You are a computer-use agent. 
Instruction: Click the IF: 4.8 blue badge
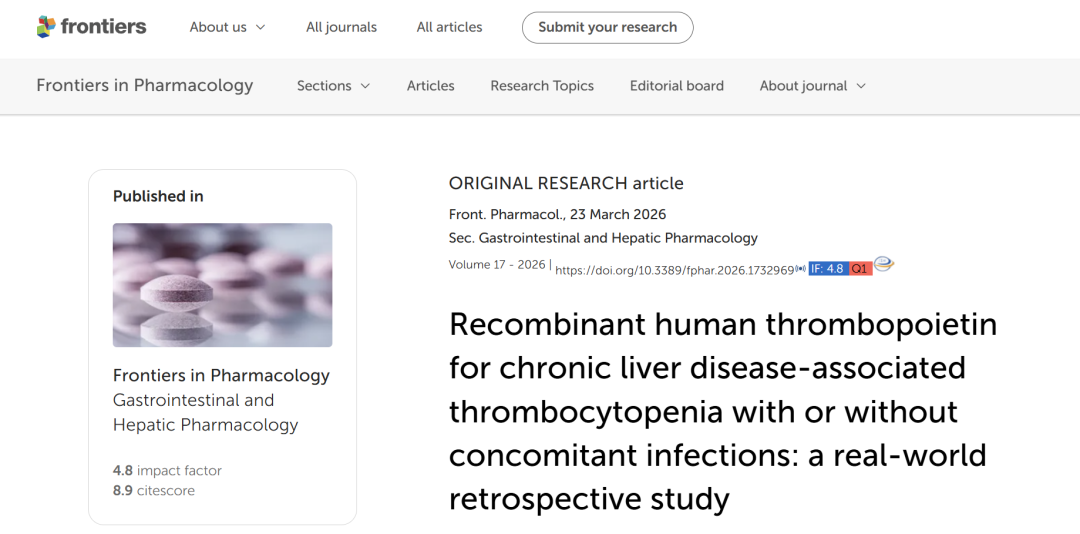click(x=828, y=269)
